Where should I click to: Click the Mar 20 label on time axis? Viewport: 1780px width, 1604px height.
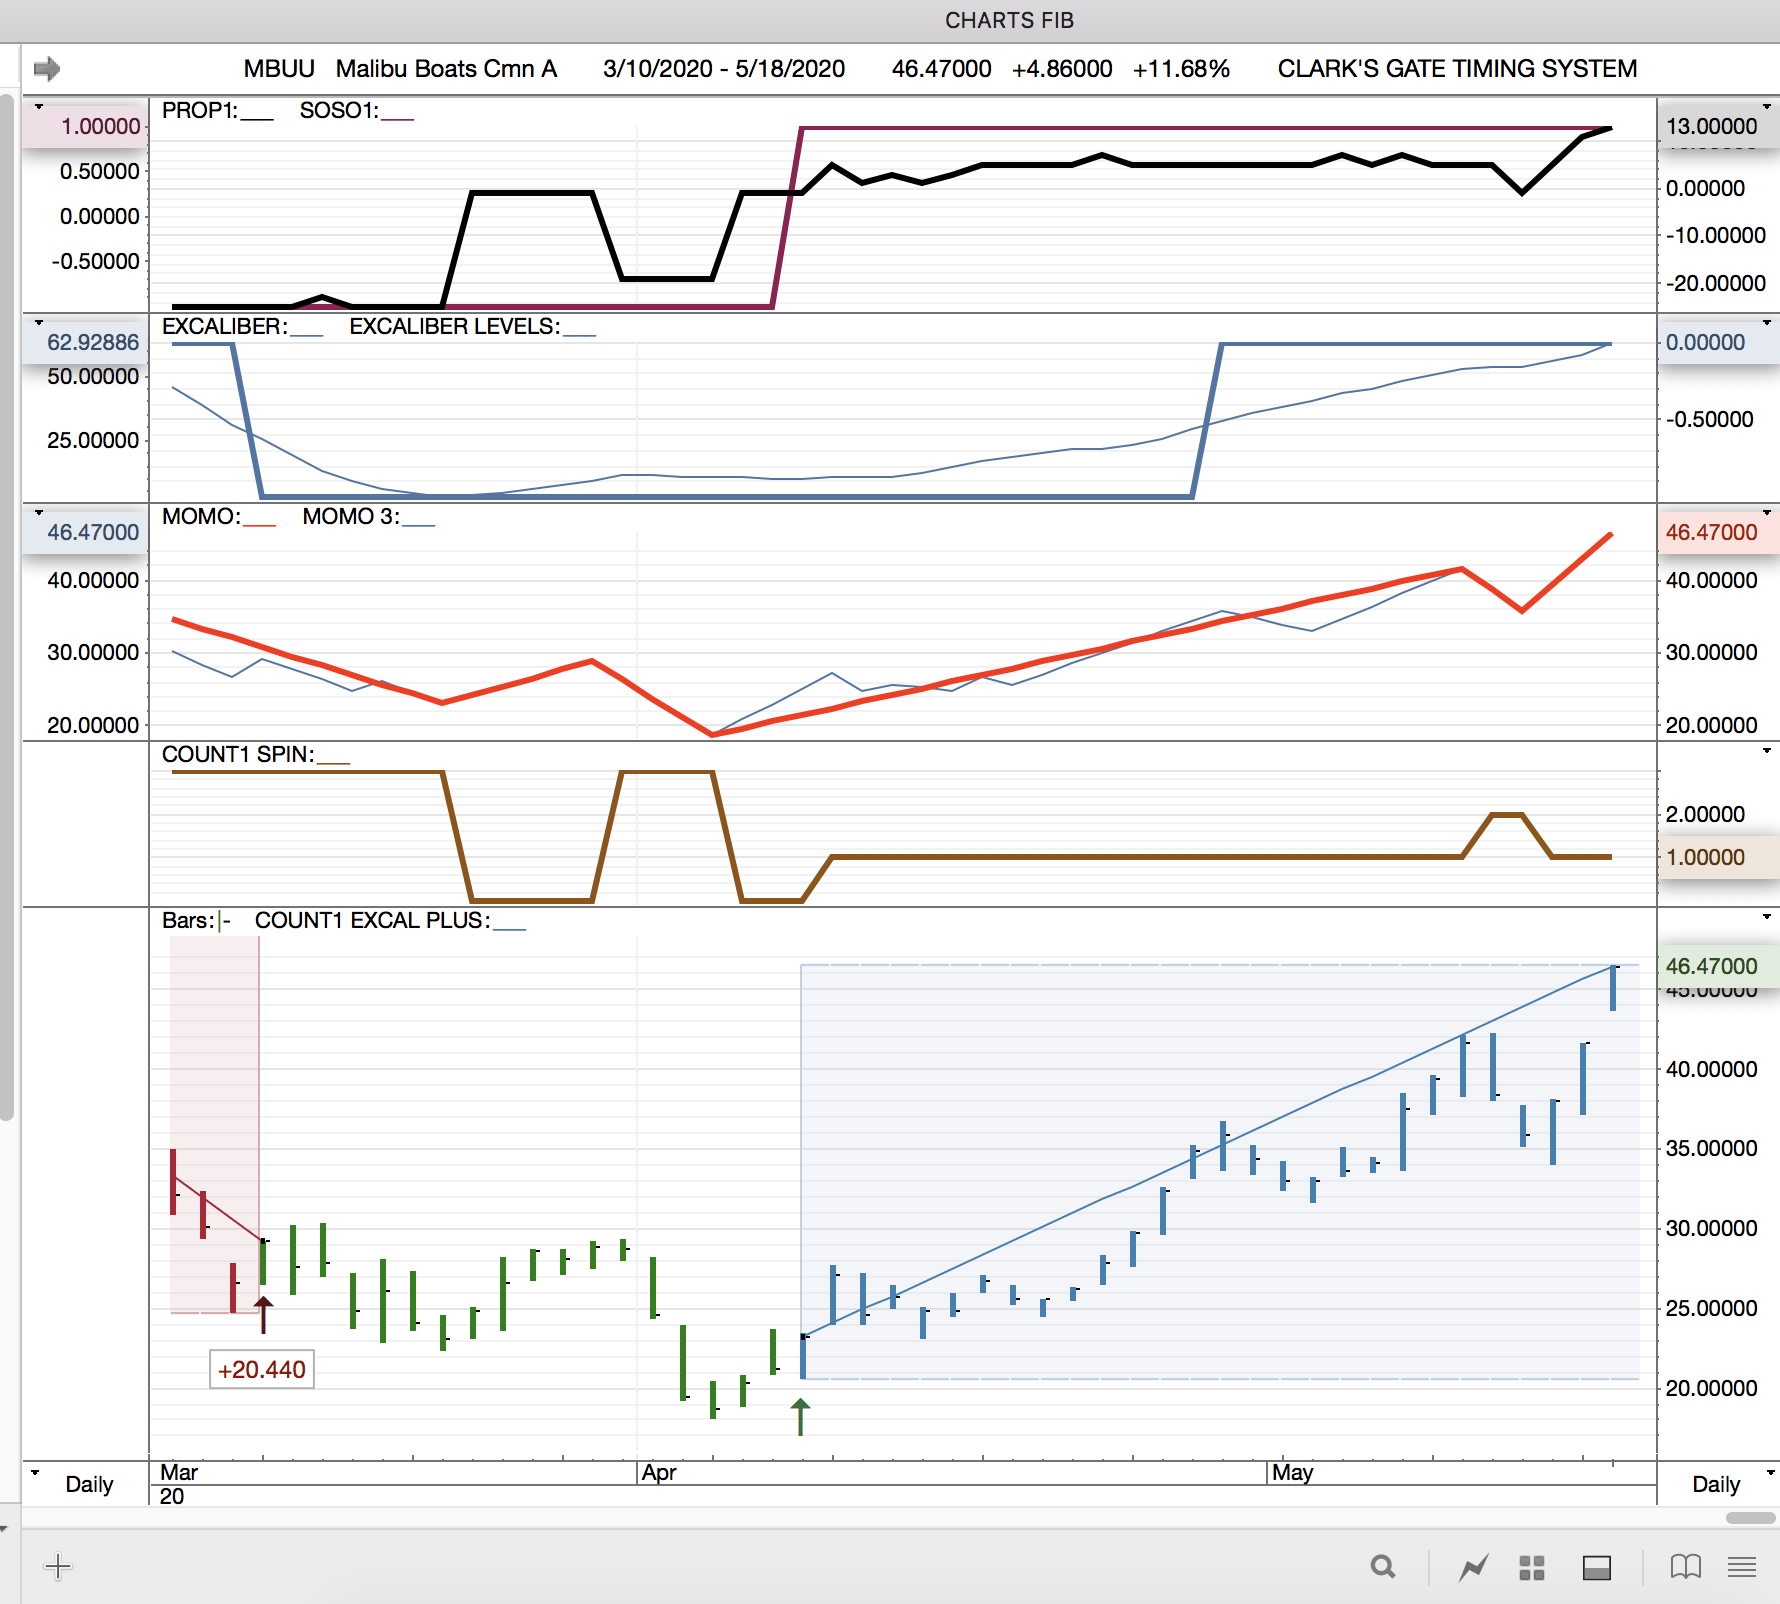point(179,1484)
